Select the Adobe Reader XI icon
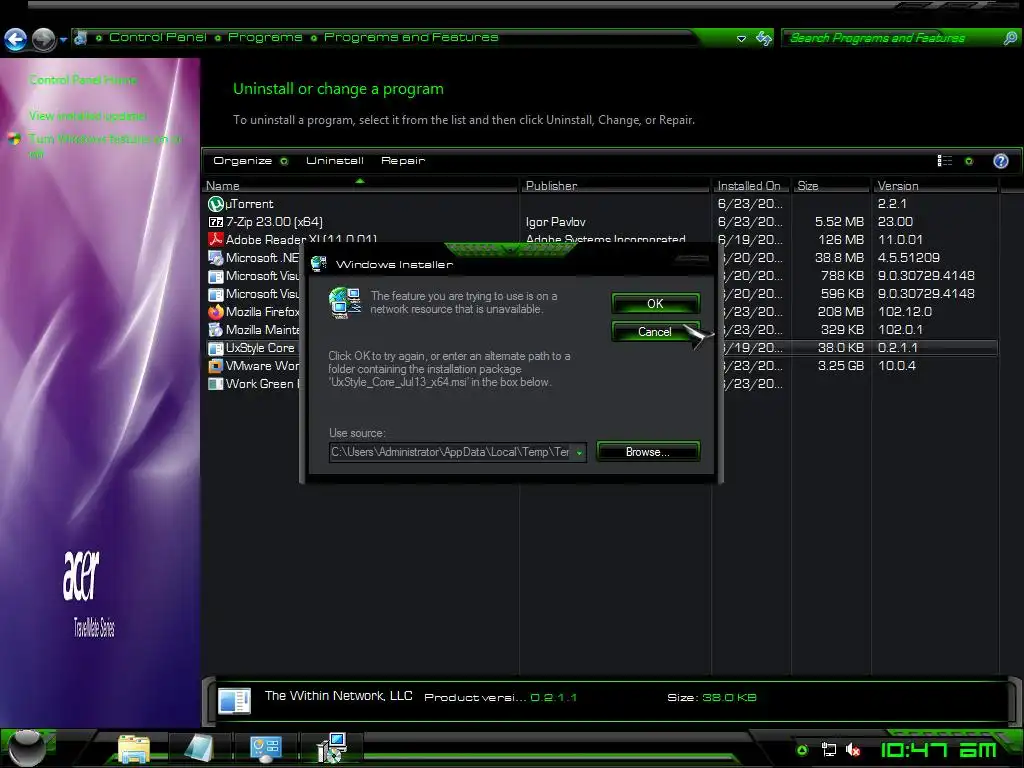Image resolution: width=1024 pixels, height=768 pixels. coord(216,240)
